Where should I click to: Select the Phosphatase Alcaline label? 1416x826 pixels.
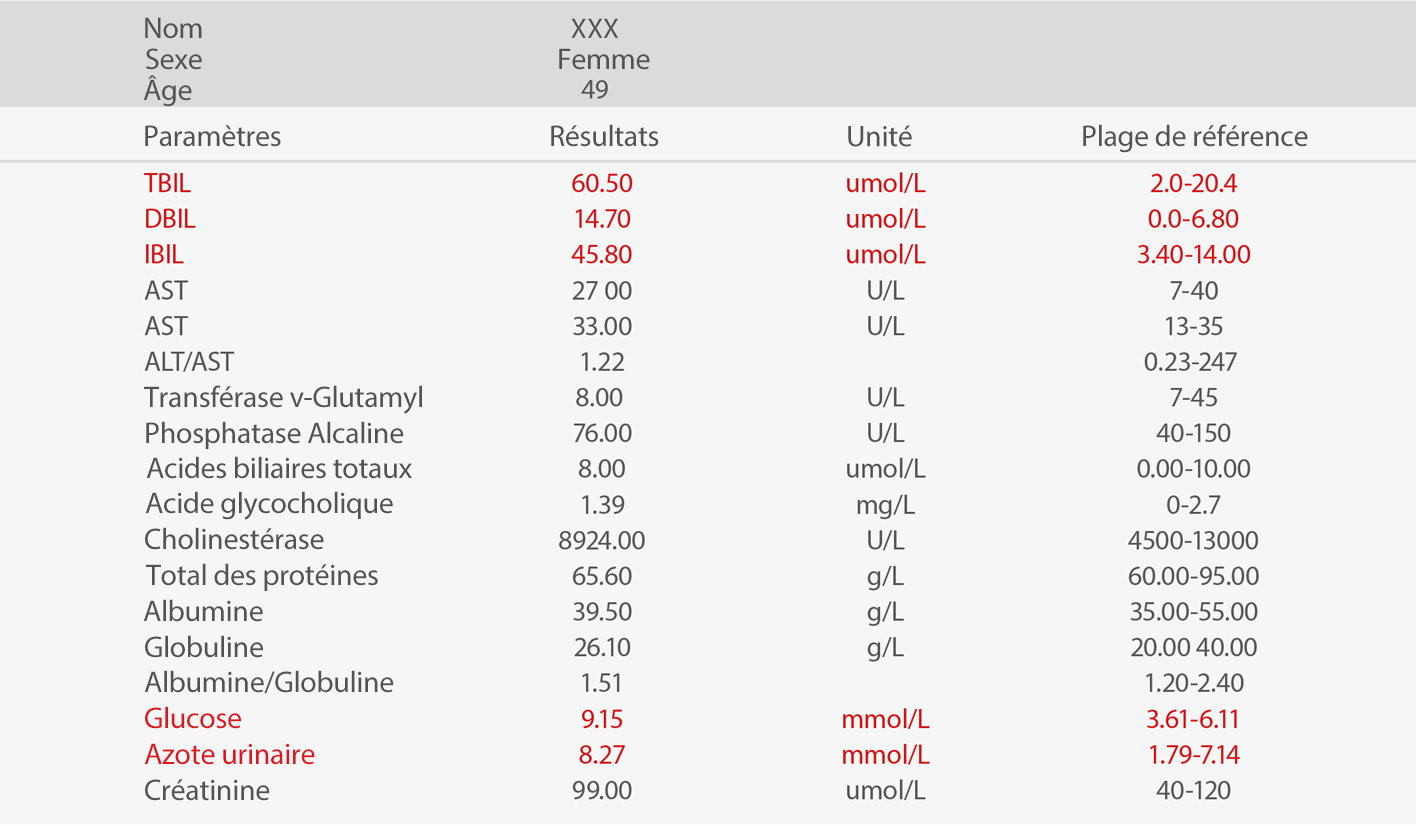(x=274, y=434)
